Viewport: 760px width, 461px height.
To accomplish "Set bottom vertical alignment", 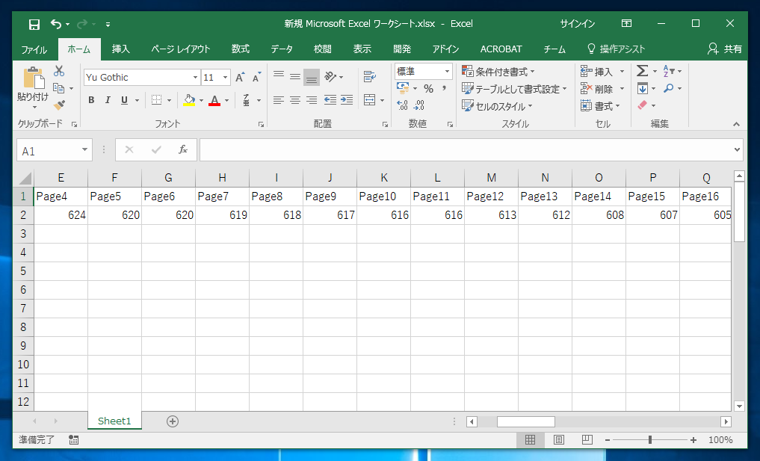I will pyautogui.click(x=311, y=78).
